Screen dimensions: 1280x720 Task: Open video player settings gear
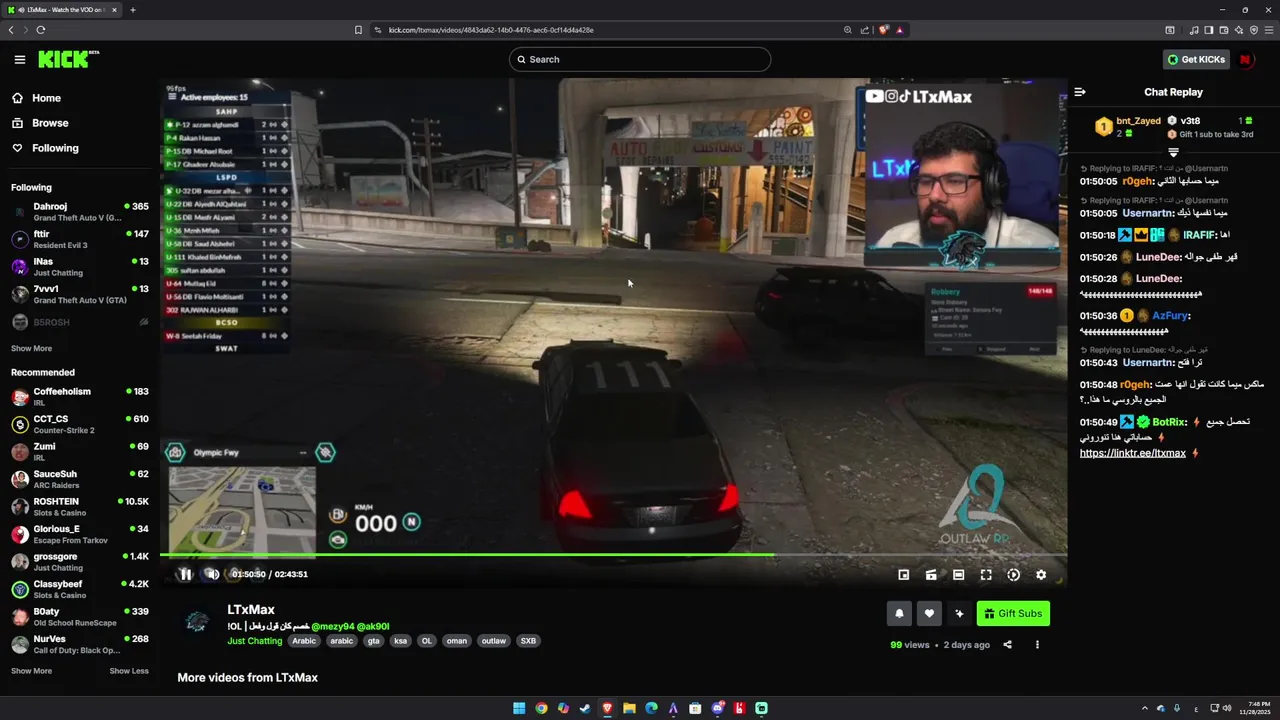(x=1041, y=575)
